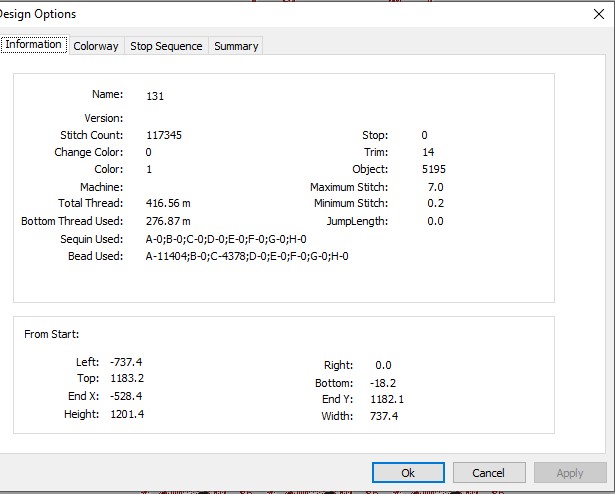Click the Width value 737.4
615x494 pixels.
pyautogui.click(x=384, y=416)
